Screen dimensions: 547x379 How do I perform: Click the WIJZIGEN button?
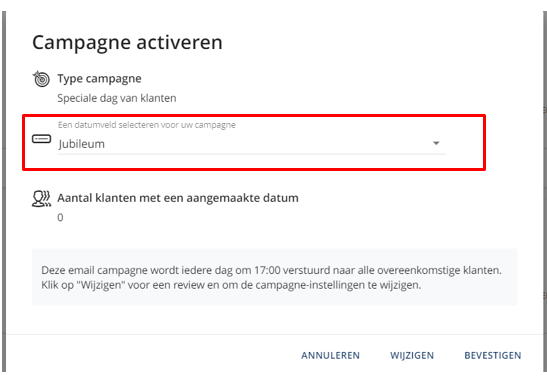[x=412, y=355]
